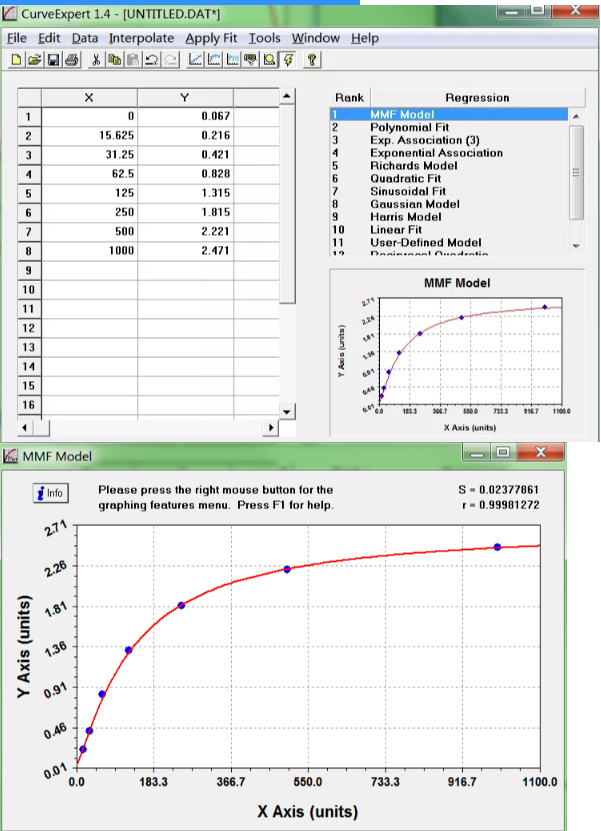Click the Save floppy disk icon

tap(52, 60)
